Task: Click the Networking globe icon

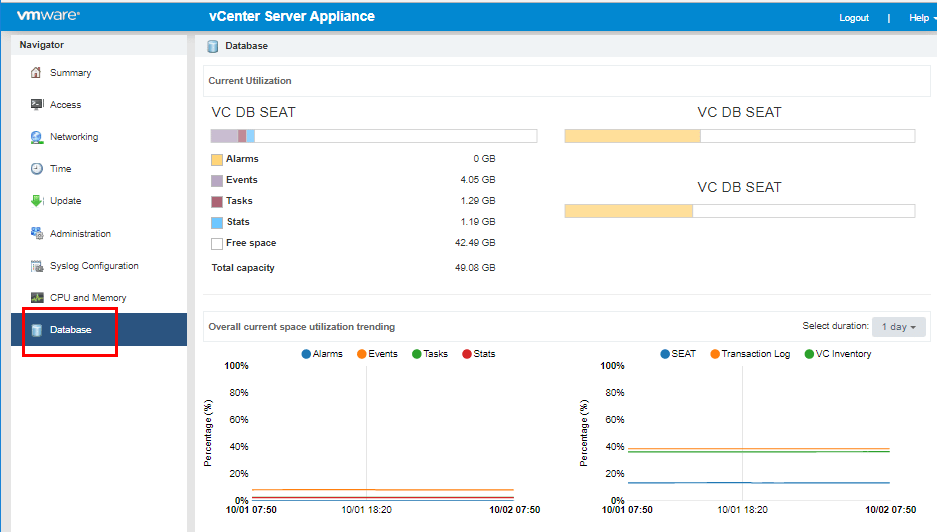Action: click(37, 137)
